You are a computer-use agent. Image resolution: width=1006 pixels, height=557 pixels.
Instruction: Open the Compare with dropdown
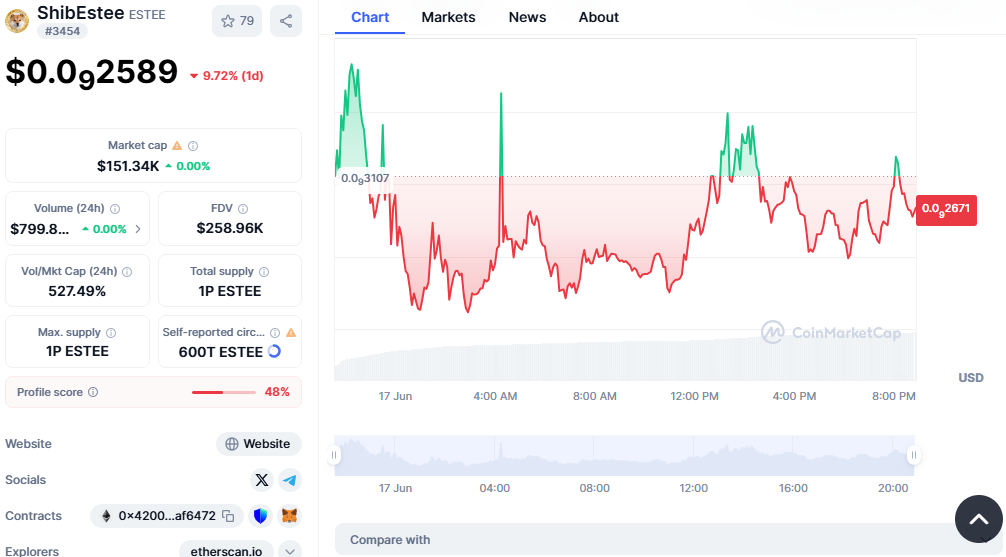point(670,540)
